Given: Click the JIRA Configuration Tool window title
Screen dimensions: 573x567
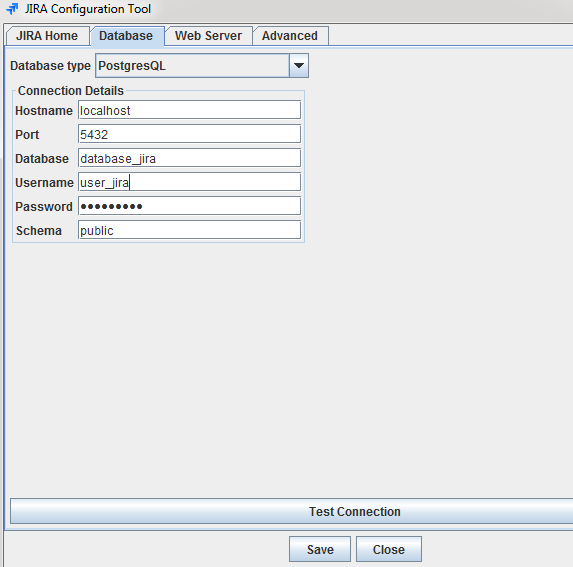Looking at the screenshot, I should coord(88,9).
